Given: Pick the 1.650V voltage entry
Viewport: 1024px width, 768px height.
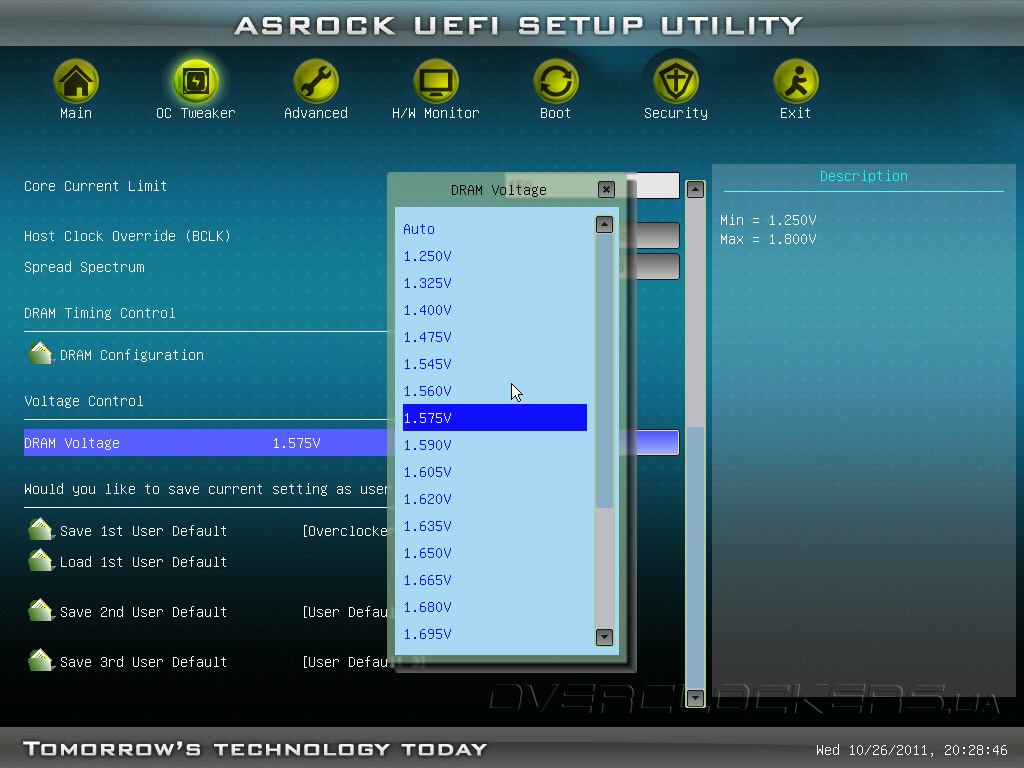Looking at the screenshot, I should click(494, 553).
